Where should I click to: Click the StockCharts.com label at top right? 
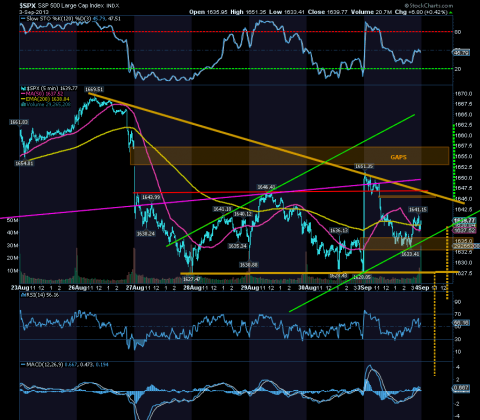coord(429,5)
